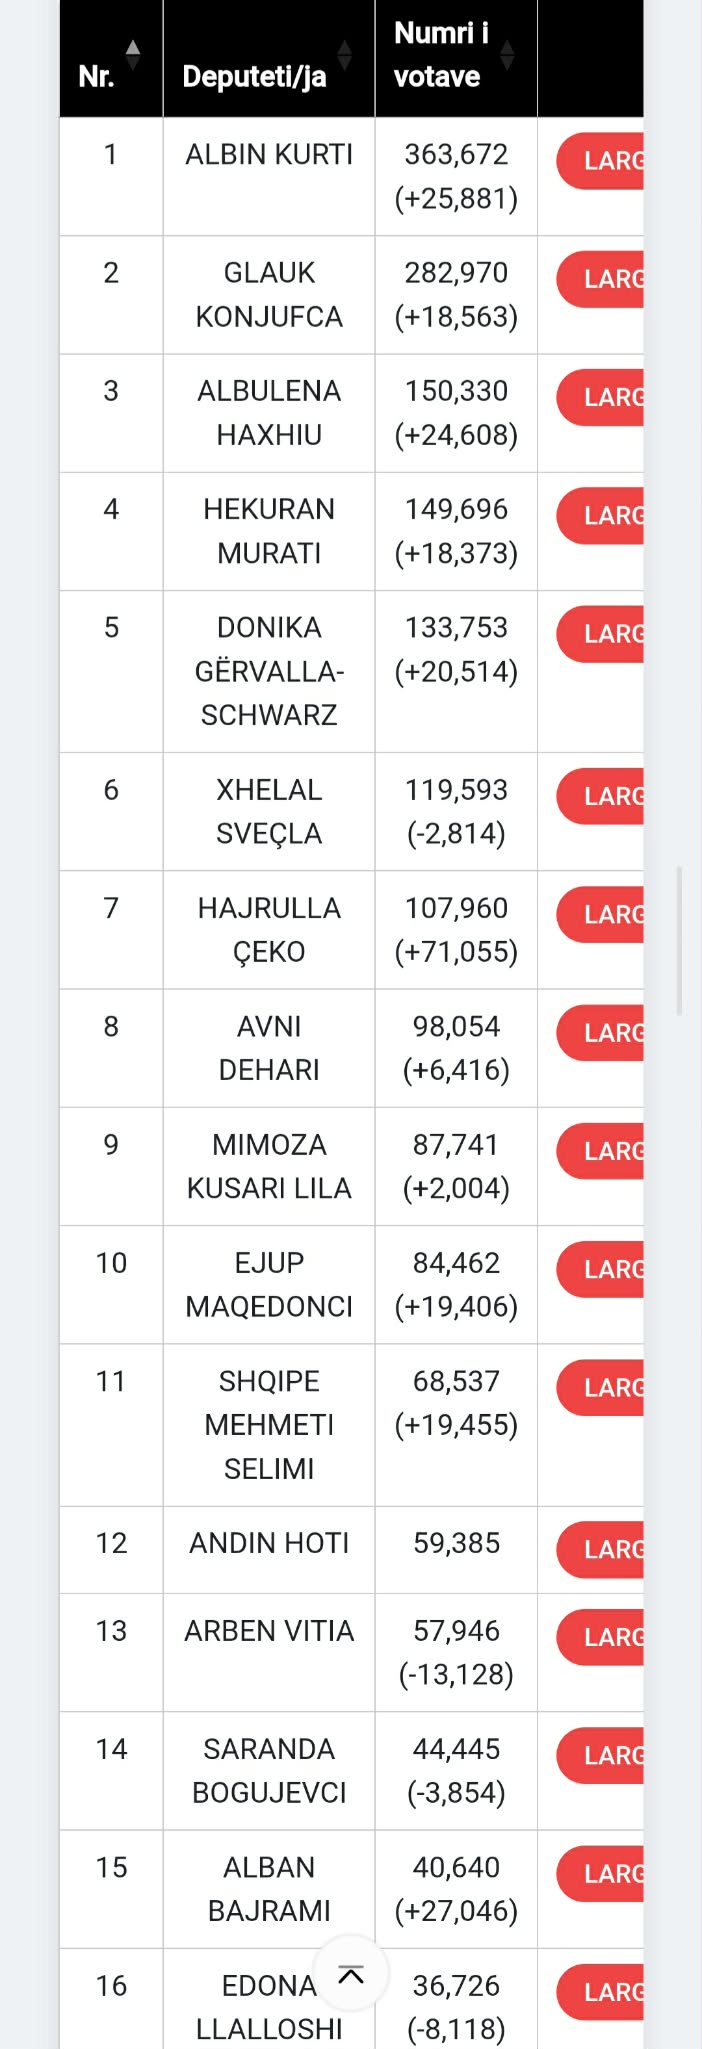The height and width of the screenshot is (2049, 702).
Task: Open red button for Albin Kurti
Action: [x=601, y=161]
